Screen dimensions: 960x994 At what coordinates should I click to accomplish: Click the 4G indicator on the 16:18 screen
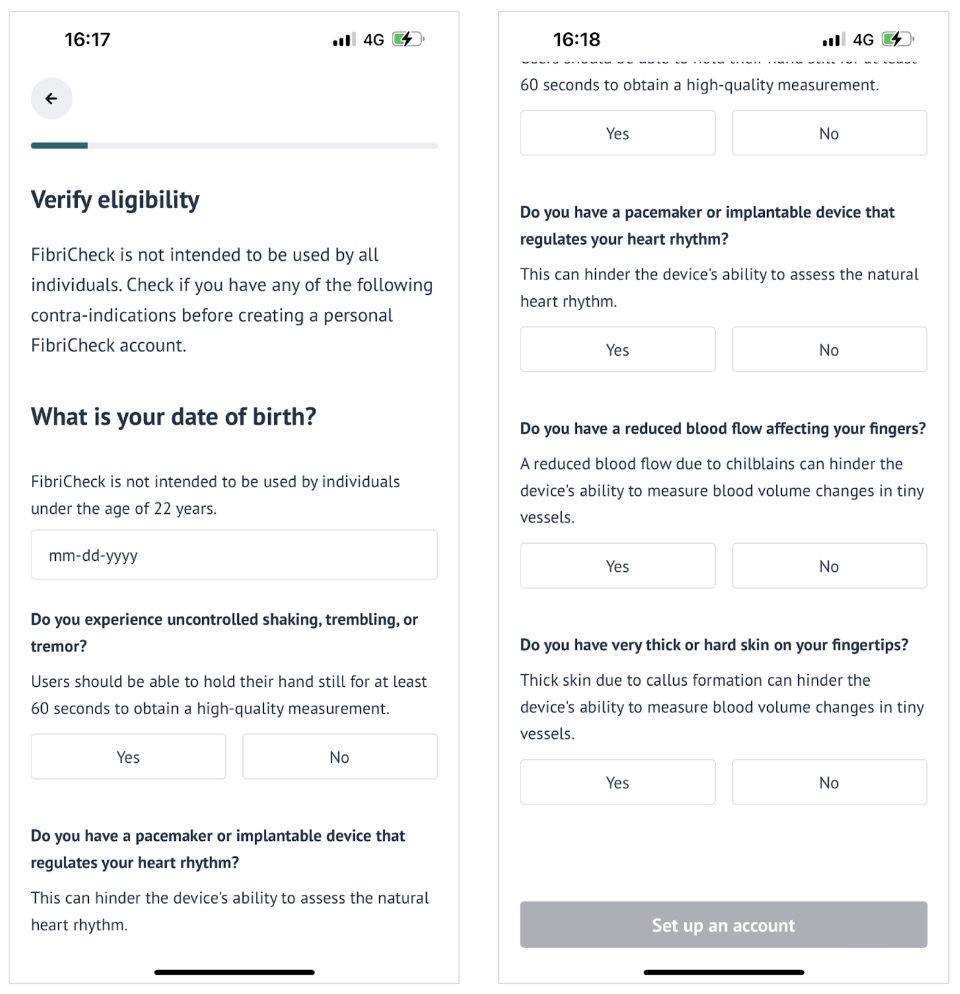point(863,40)
